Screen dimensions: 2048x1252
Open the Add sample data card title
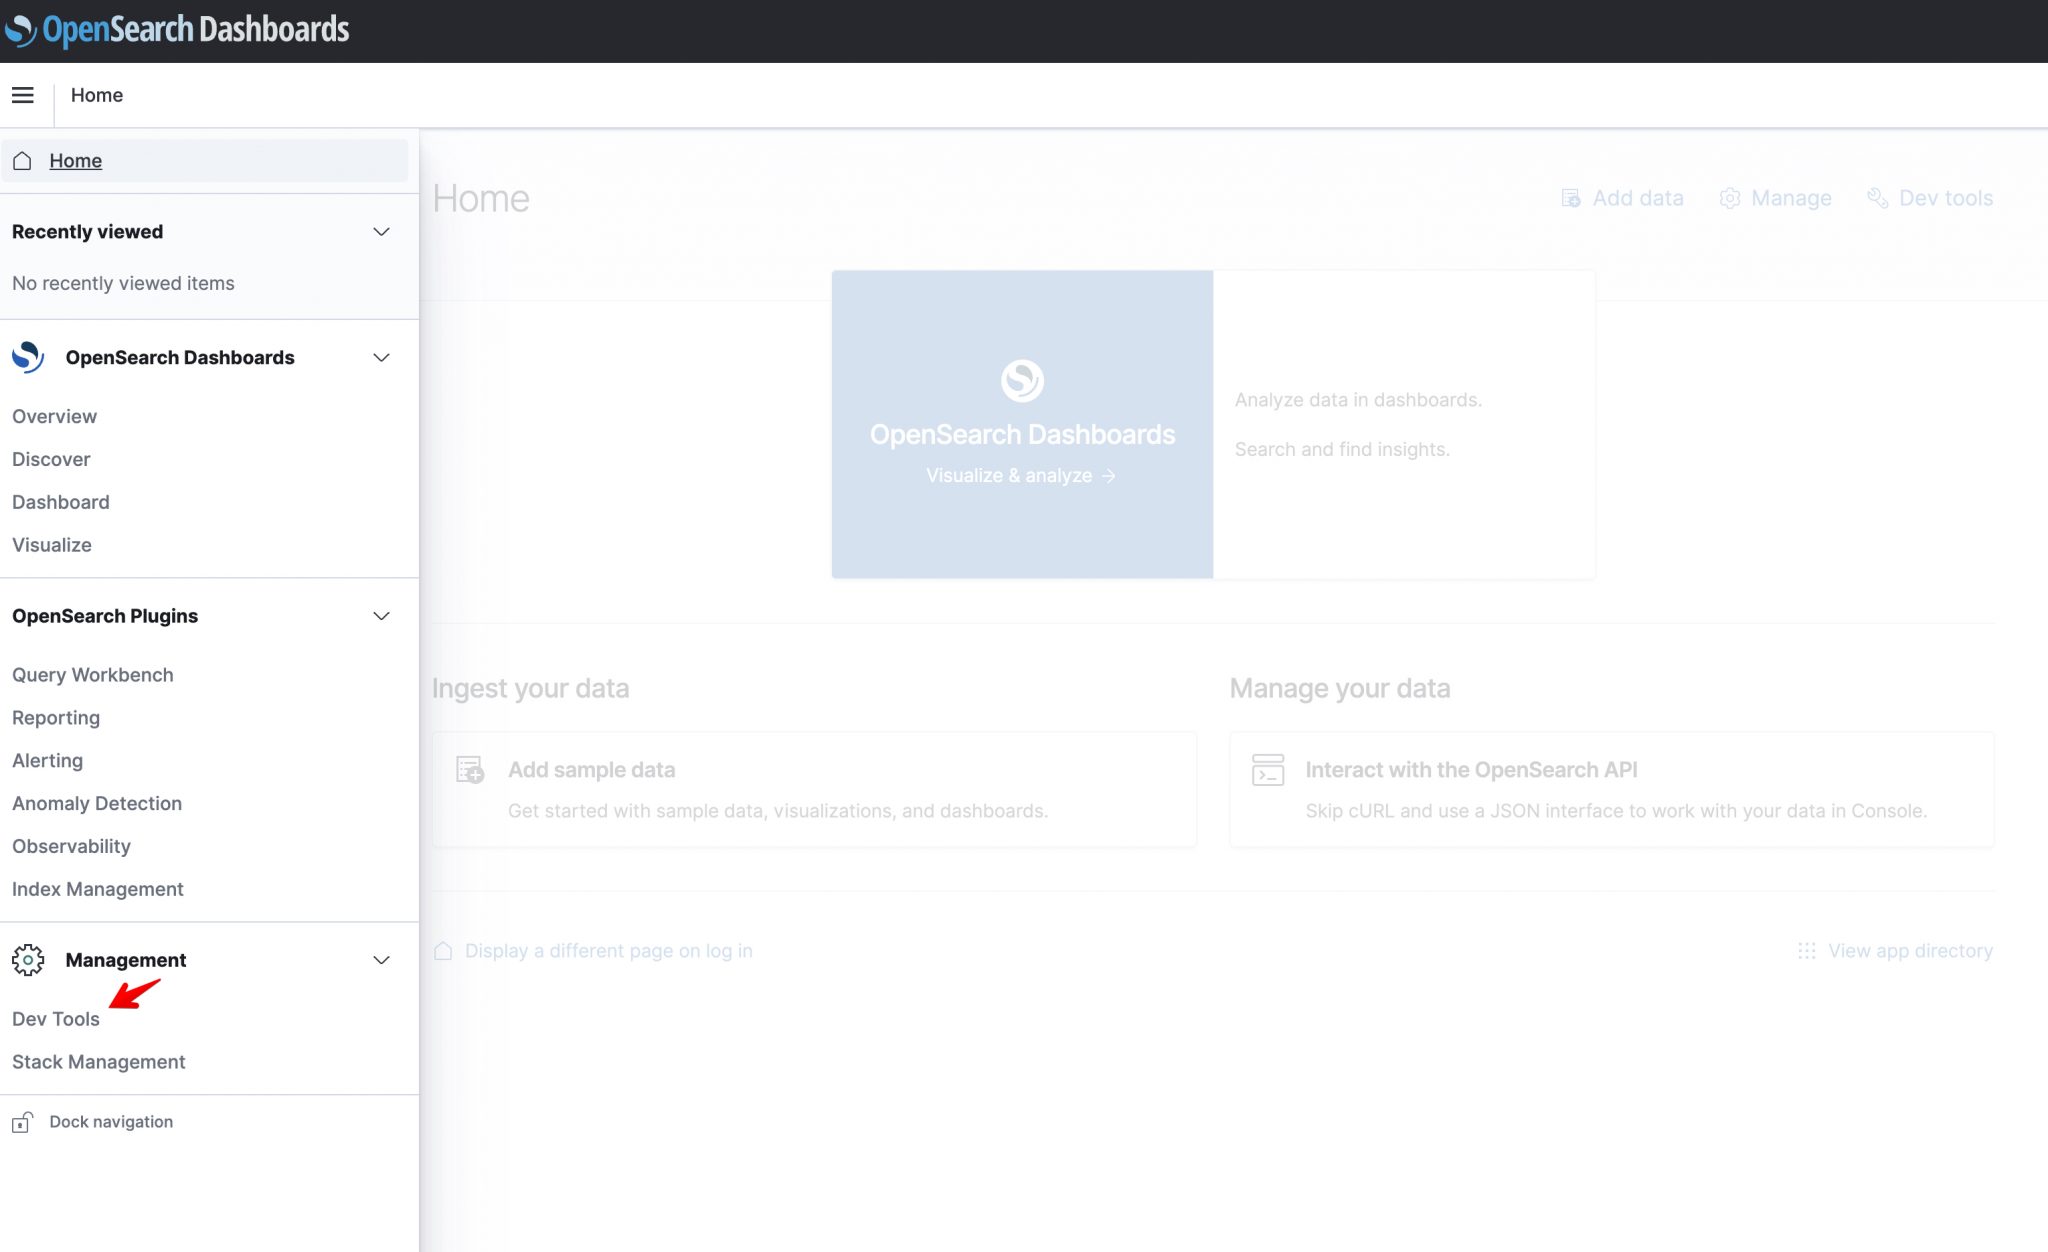coord(591,770)
